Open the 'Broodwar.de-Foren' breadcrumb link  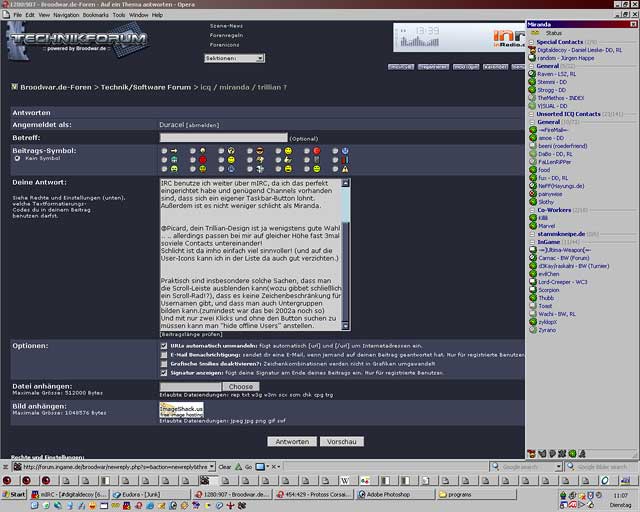[x=56, y=87]
